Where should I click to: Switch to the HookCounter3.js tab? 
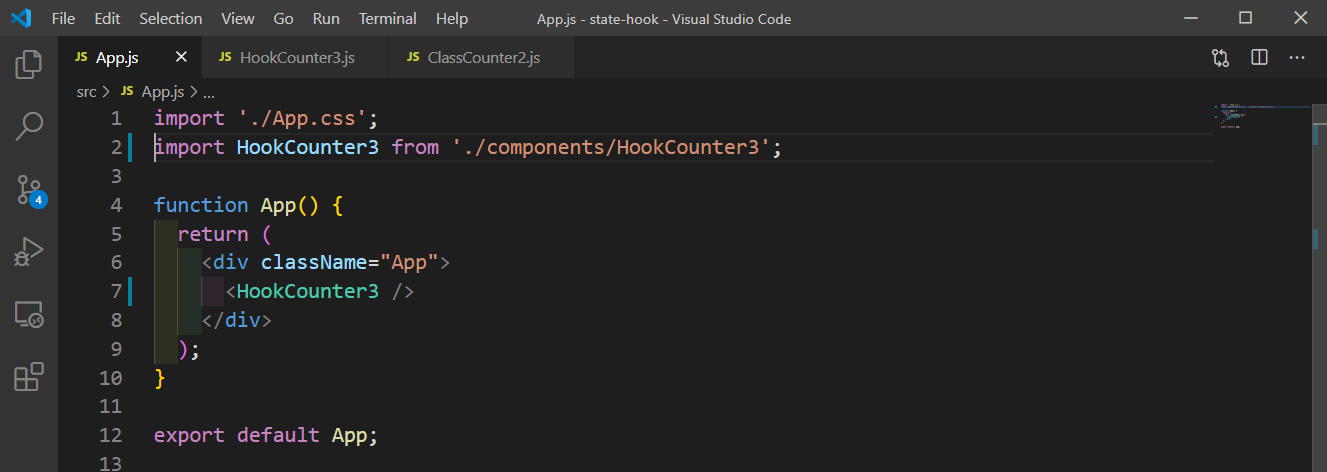pos(295,58)
